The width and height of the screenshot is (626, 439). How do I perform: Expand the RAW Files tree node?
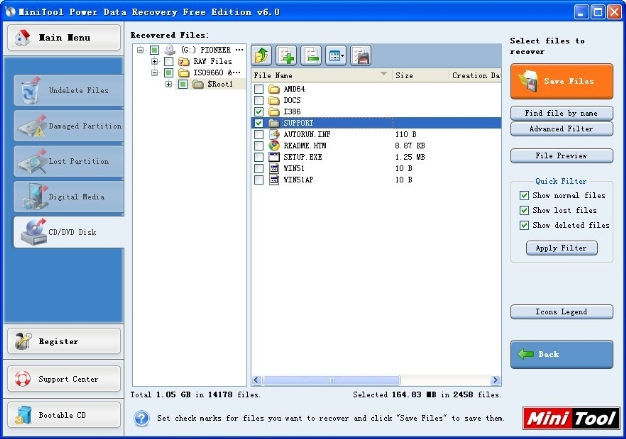tap(155, 61)
